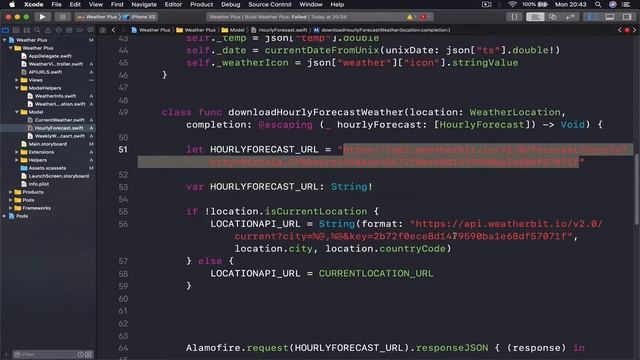The height and width of the screenshot is (360, 640).
Task: Jump to previous issue in jump bar
Action: click(620, 30)
